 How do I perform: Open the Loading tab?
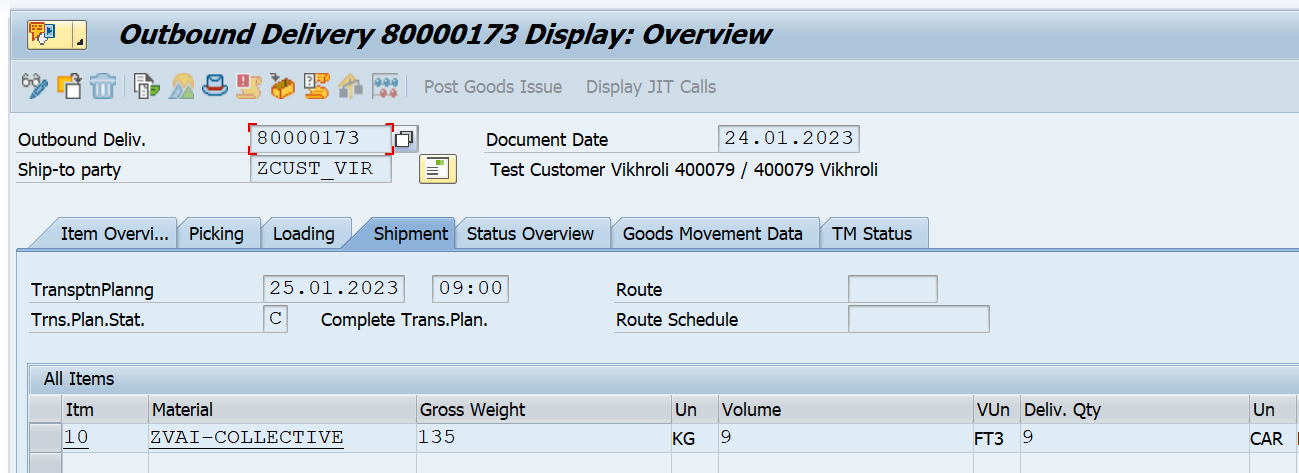coord(304,234)
